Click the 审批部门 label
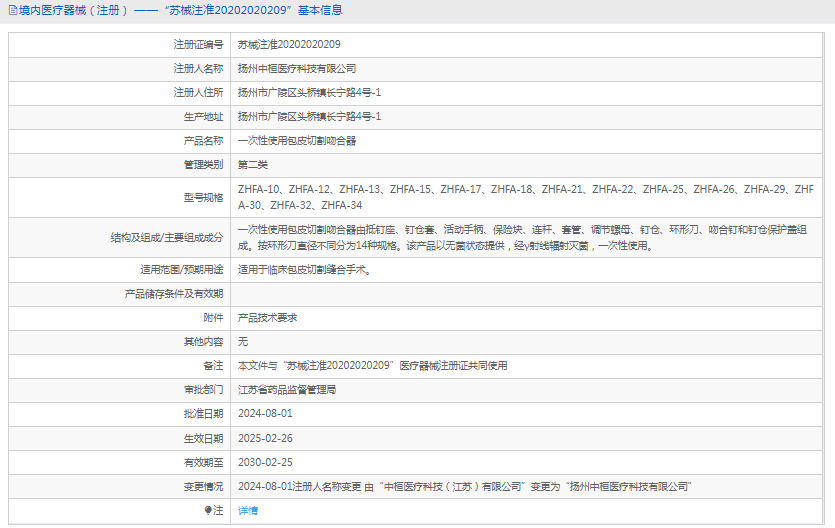The width and height of the screenshot is (835, 528). 203,390
